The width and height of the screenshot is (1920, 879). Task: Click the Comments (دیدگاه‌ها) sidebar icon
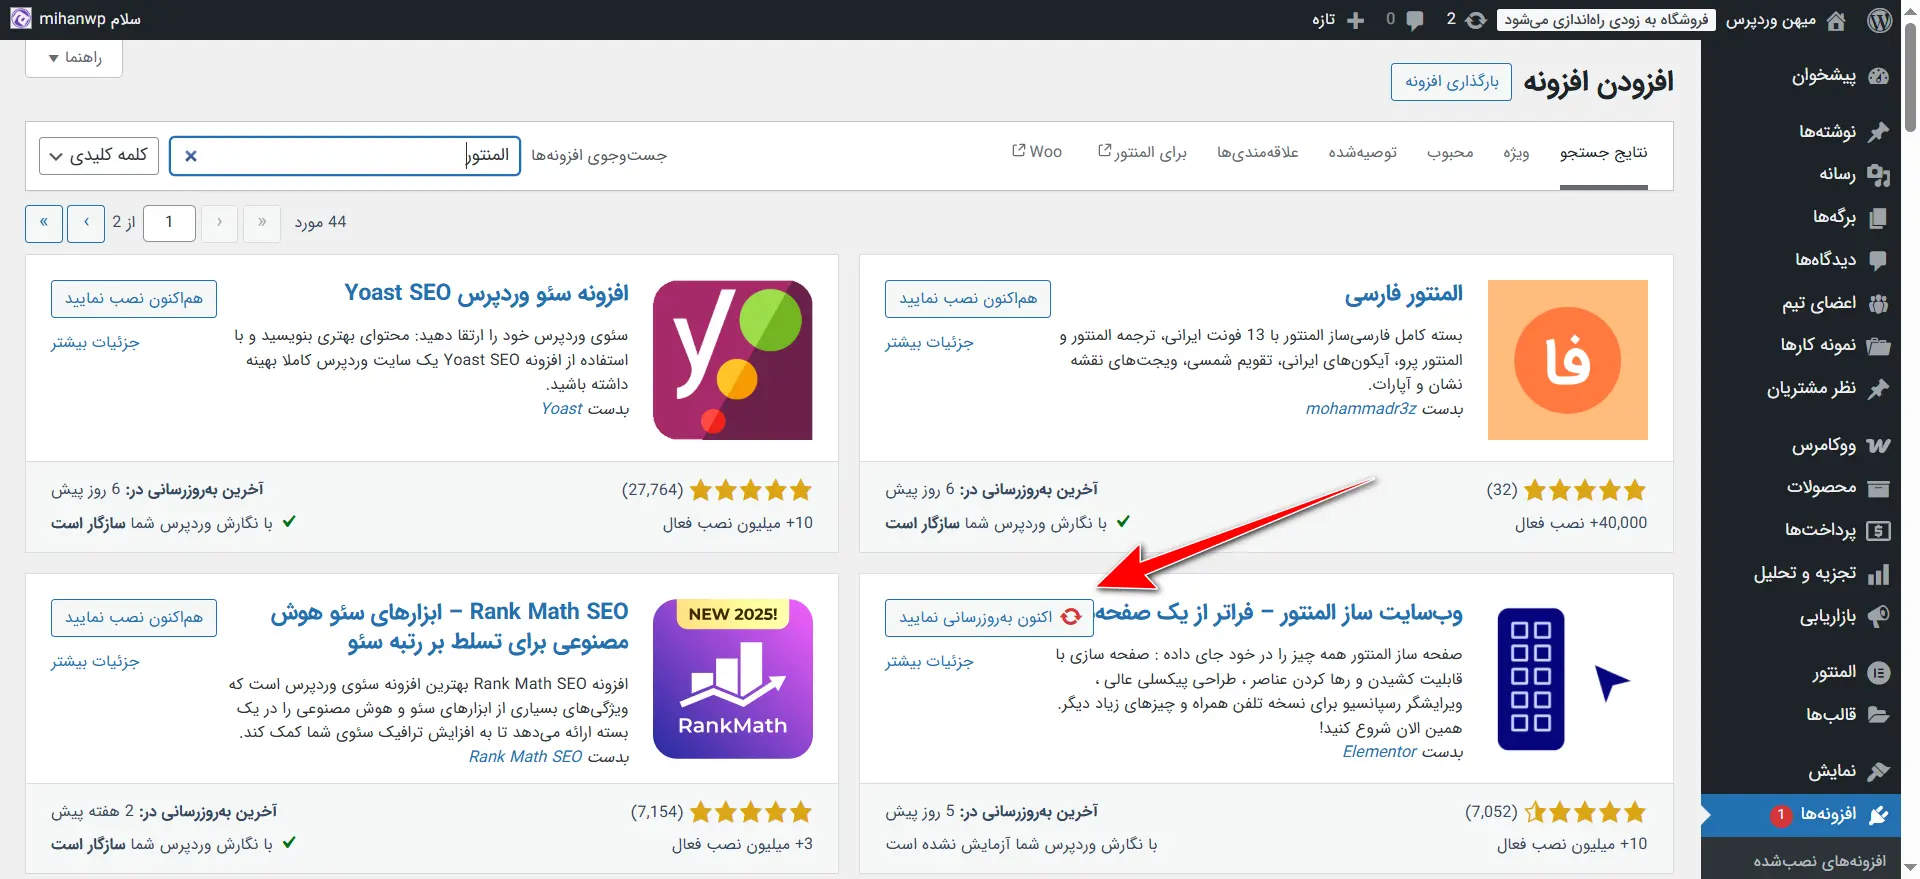click(1878, 260)
